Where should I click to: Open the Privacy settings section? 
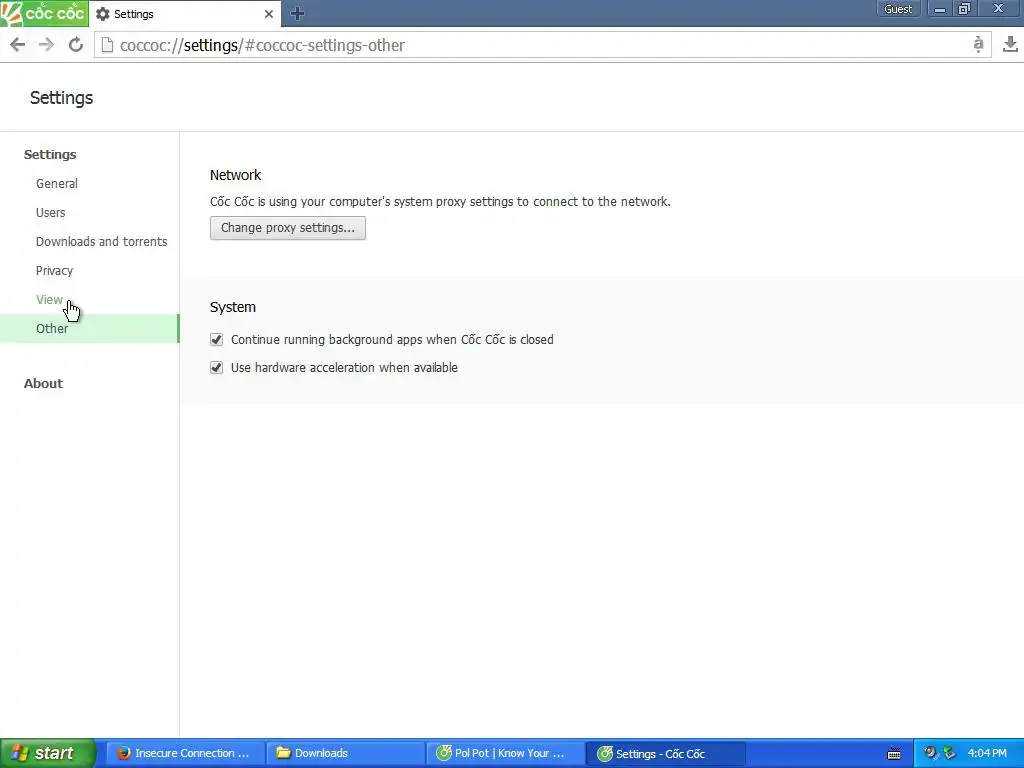[54, 270]
